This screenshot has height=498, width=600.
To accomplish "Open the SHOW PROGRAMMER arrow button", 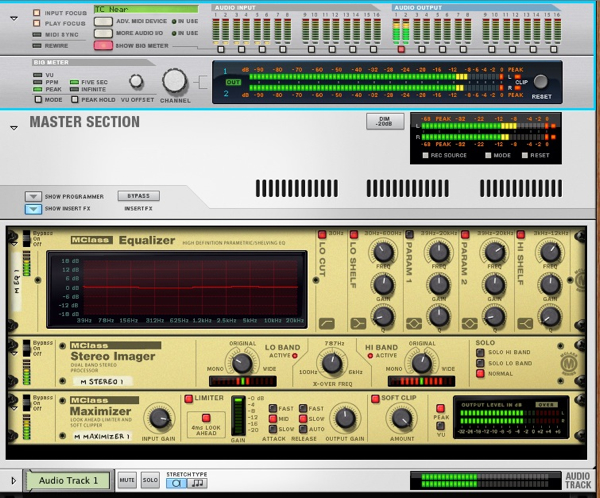I will (33, 196).
